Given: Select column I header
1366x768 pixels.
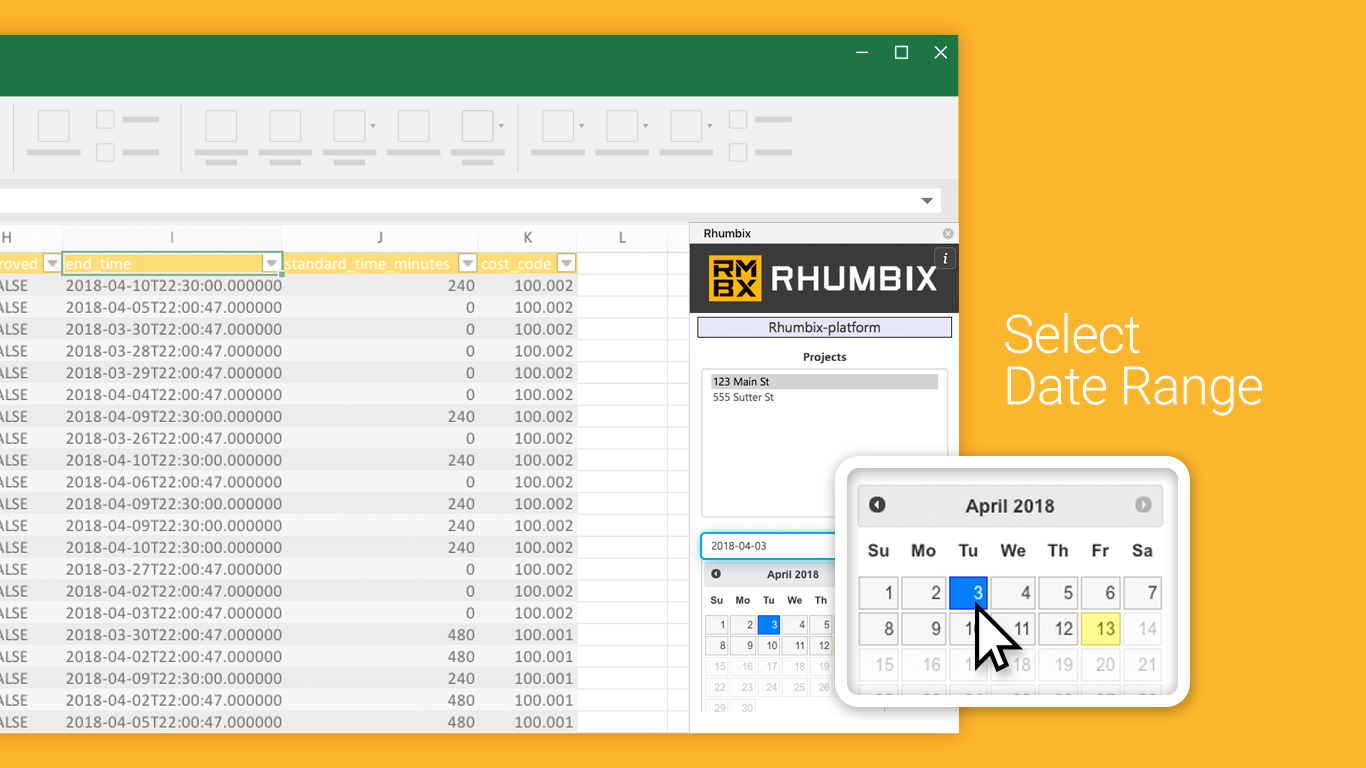Looking at the screenshot, I should point(172,238).
